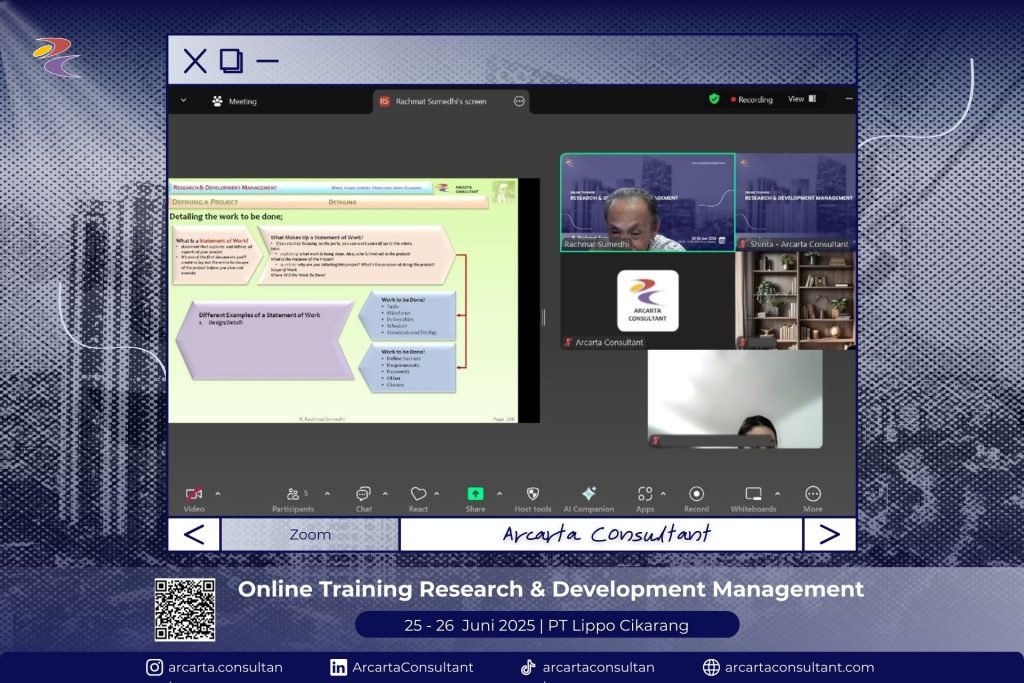This screenshot has height=683, width=1024.
Task: Open the View layout button
Action: 802,99
